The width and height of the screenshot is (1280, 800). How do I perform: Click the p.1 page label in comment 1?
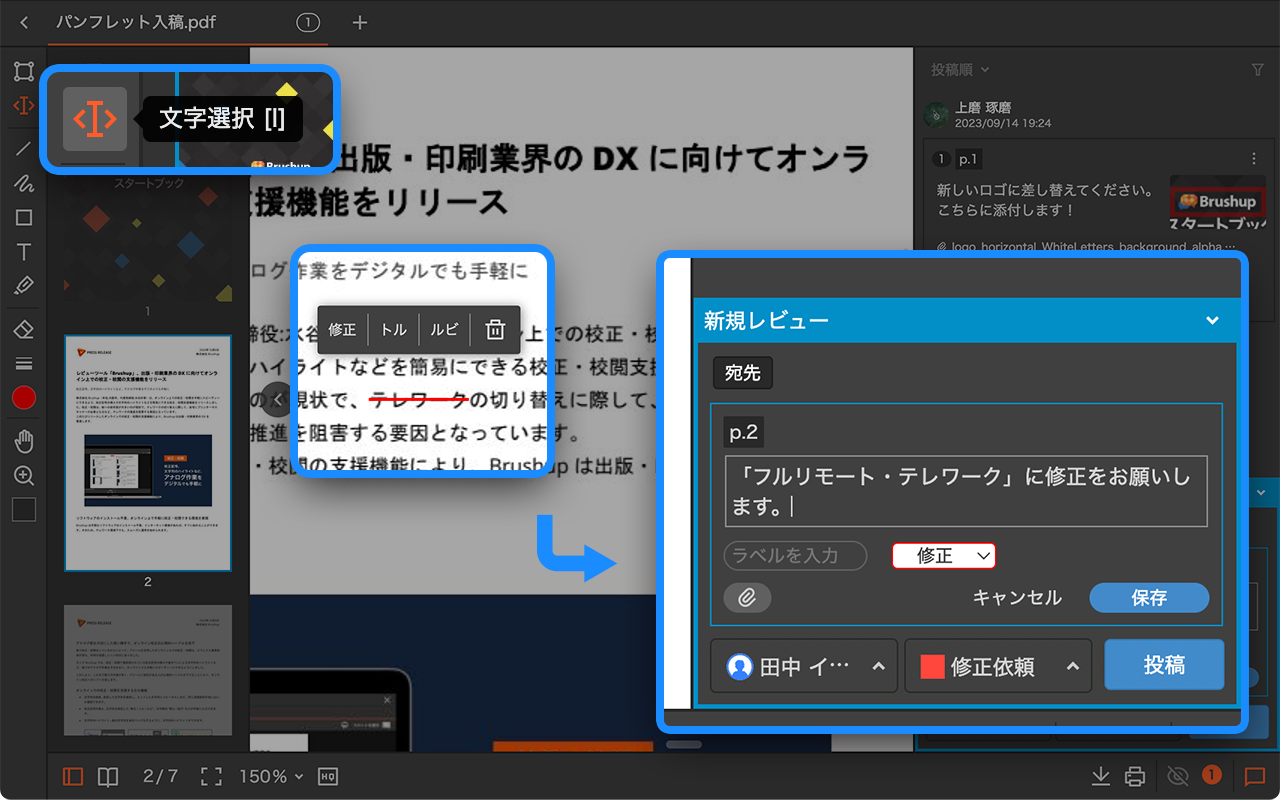[969, 159]
